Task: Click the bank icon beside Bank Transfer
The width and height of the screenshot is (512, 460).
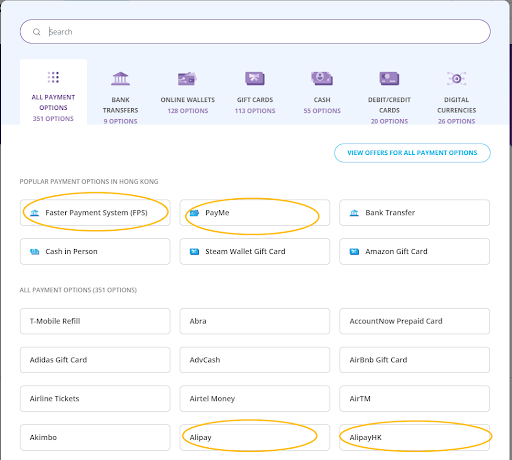Action: [354, 213]
